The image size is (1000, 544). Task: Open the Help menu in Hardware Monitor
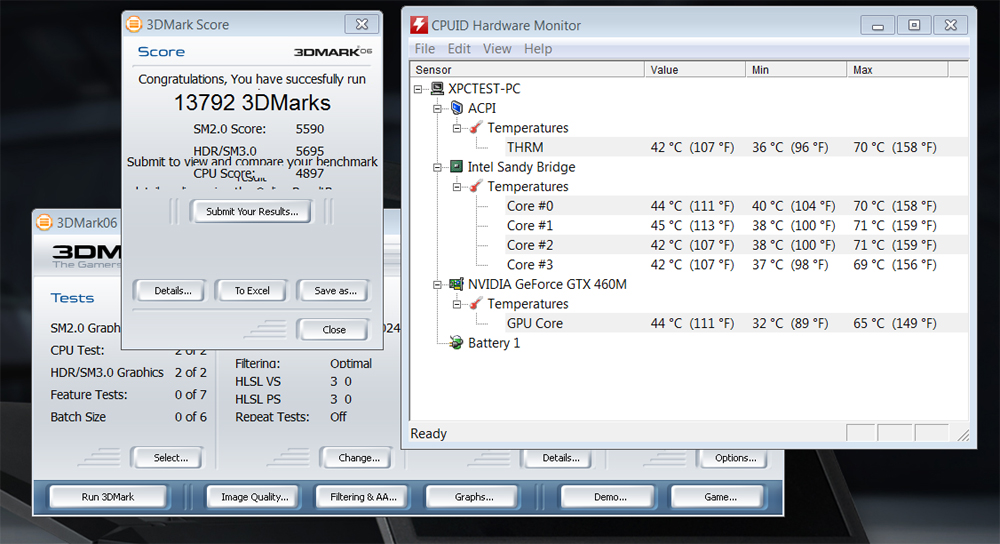point(538,48)
